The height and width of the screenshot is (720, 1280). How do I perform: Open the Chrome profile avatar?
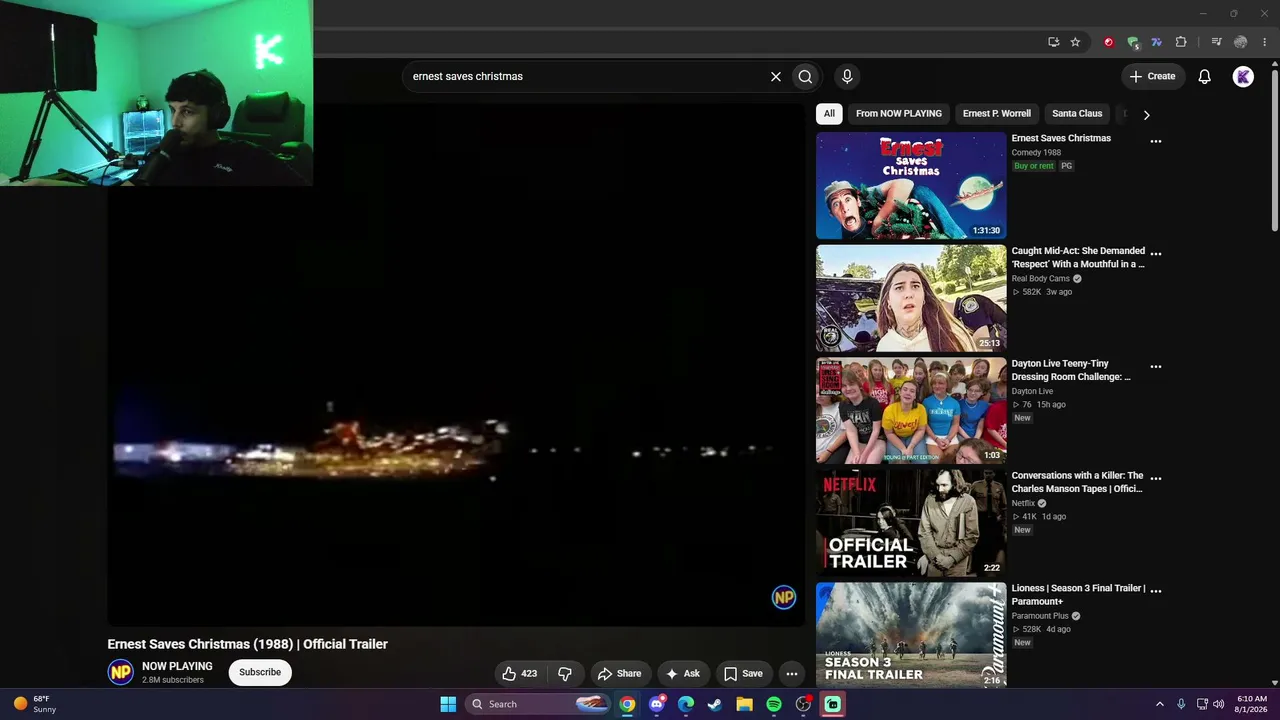(1240, 42)
